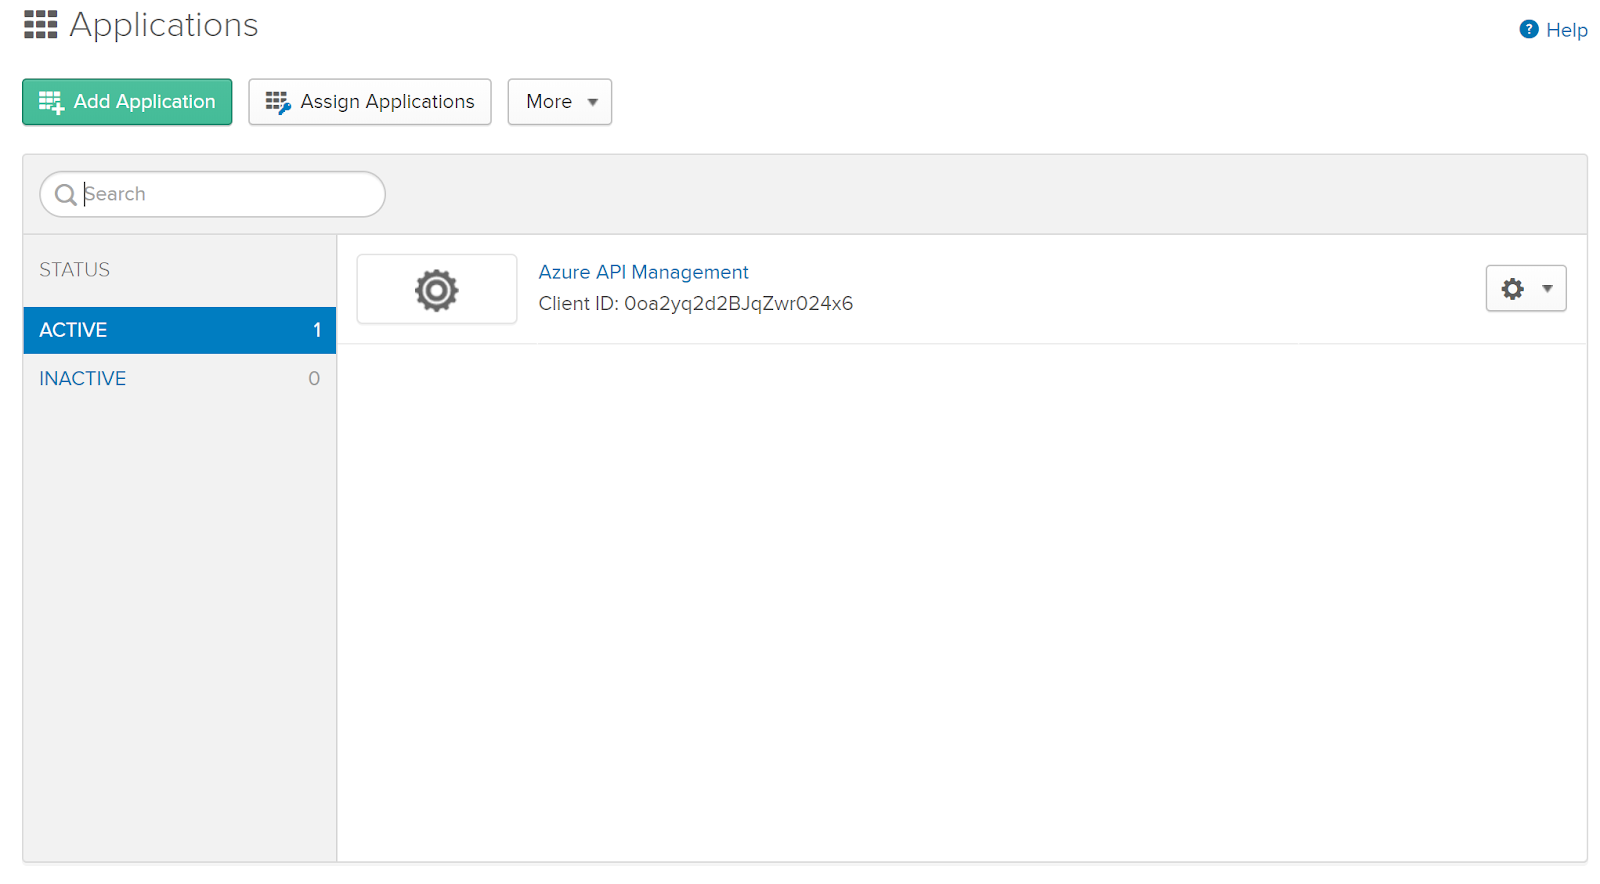Screen dimensions: 1600x884
Task: Select the INACTIVE status filter
Action: 180,379
